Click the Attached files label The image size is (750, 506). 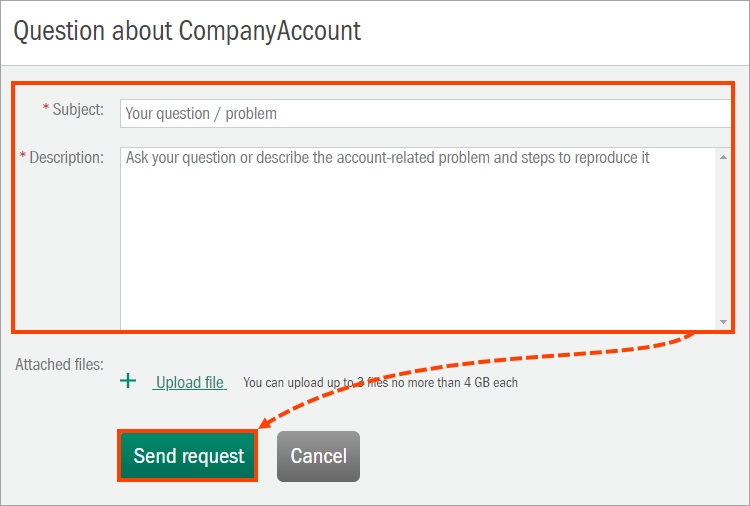point(59,365)
